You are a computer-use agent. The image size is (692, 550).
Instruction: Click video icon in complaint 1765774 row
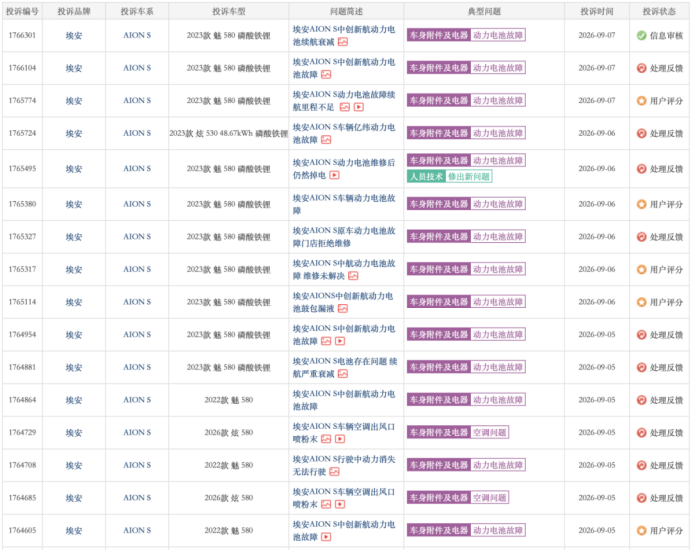tap(359, 107)
